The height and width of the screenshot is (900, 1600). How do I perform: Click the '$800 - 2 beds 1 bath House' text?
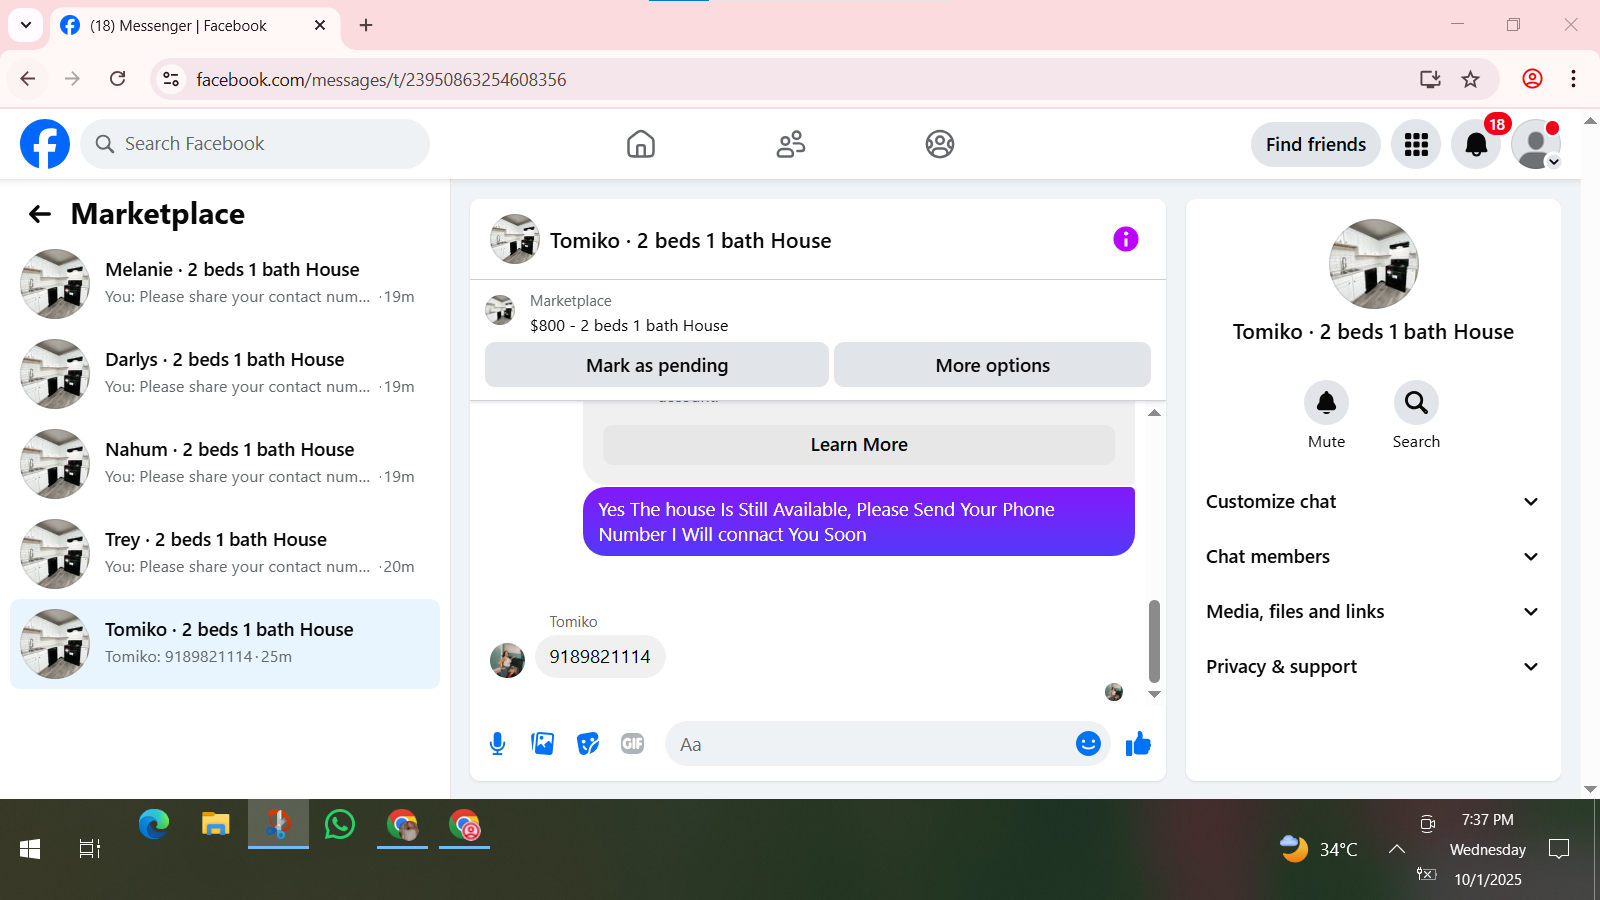pos(629,326)
